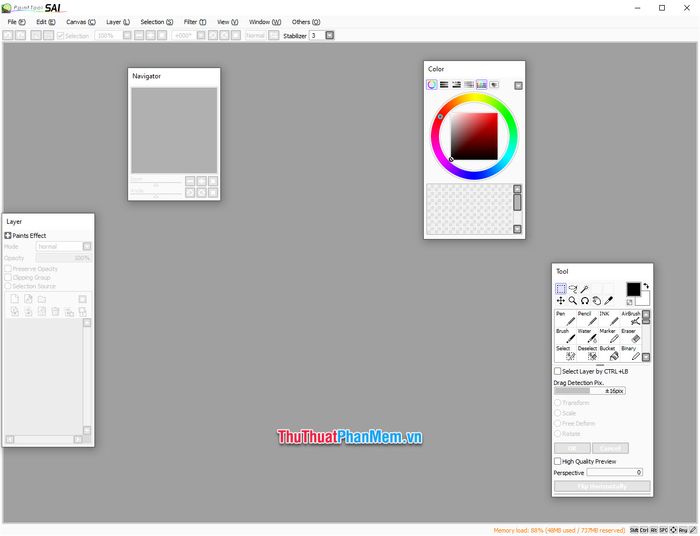Toggle the HSV slider view icon
This screenshot has height=536, width=700.
tap(457, 84)
